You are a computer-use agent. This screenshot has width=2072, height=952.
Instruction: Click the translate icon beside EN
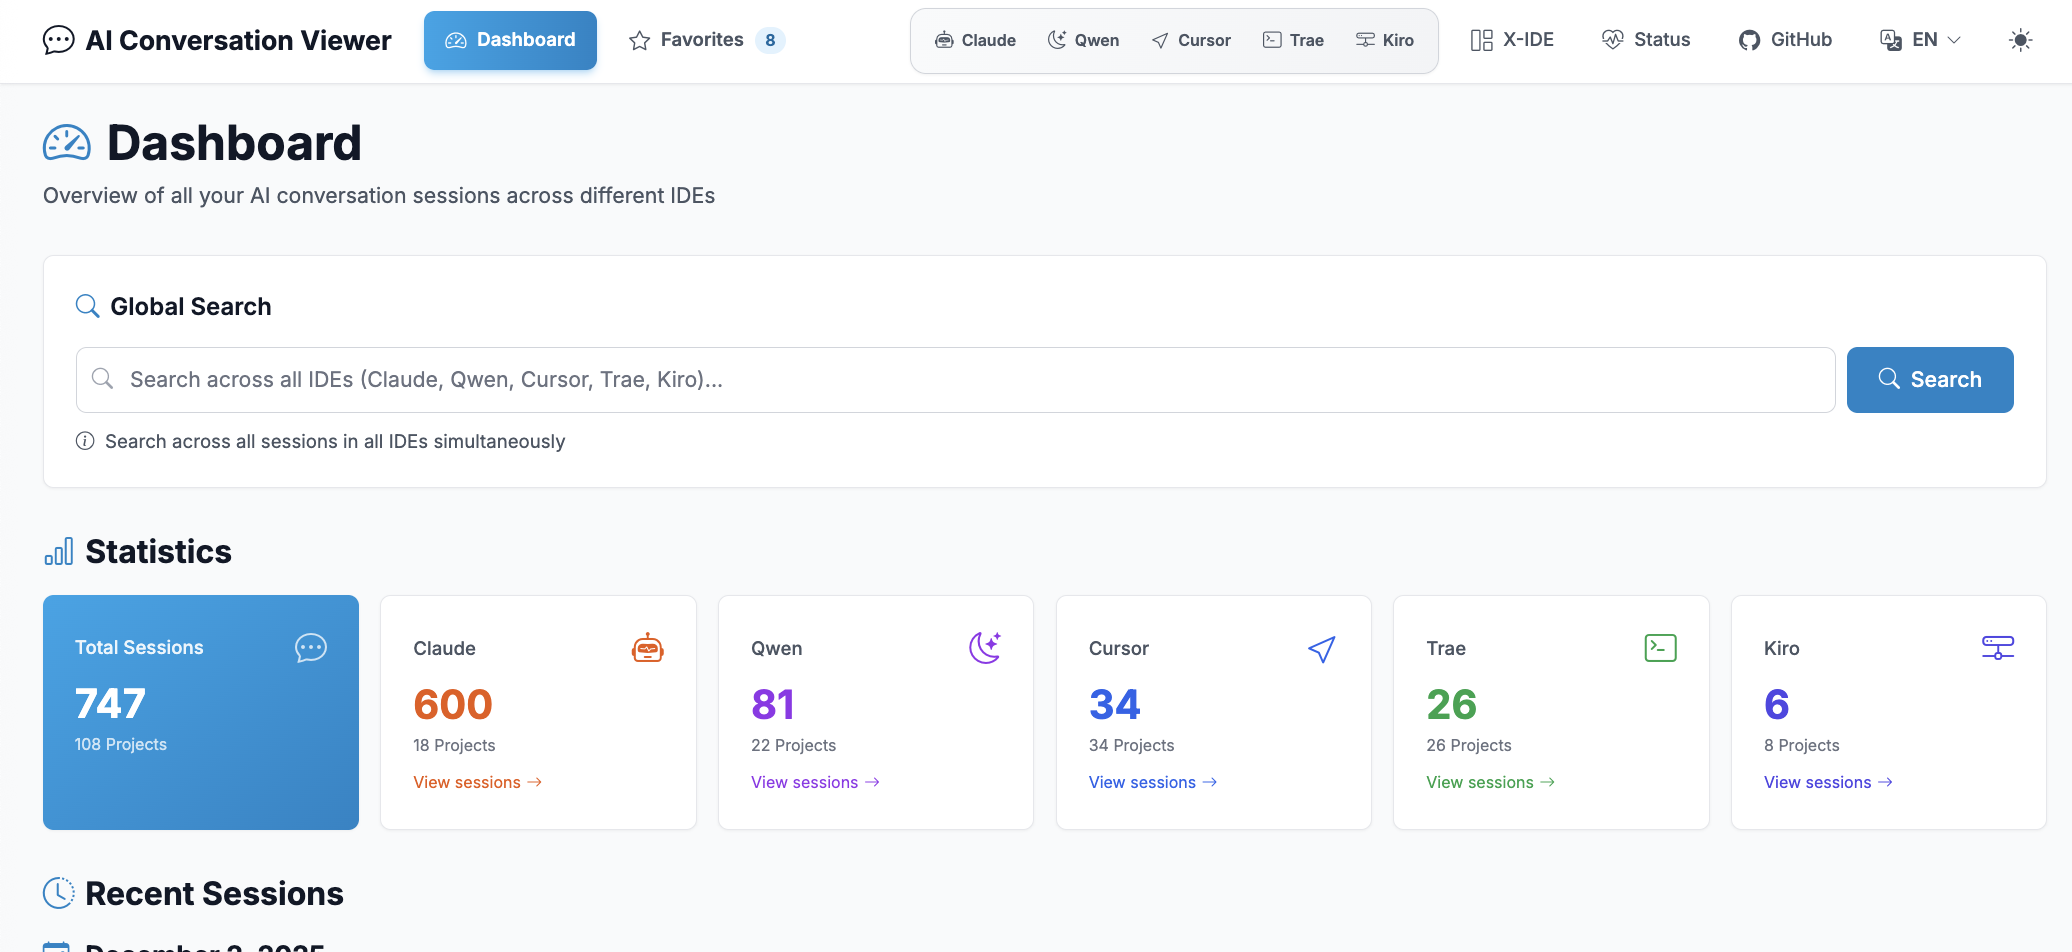[x=1891, y=40]
